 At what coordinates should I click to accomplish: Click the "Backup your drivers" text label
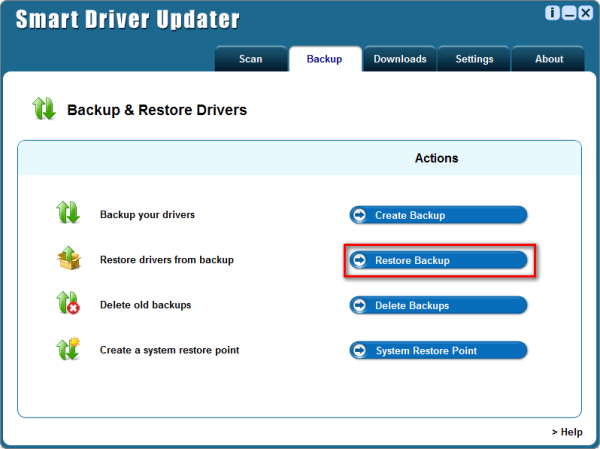coord(147,215)
